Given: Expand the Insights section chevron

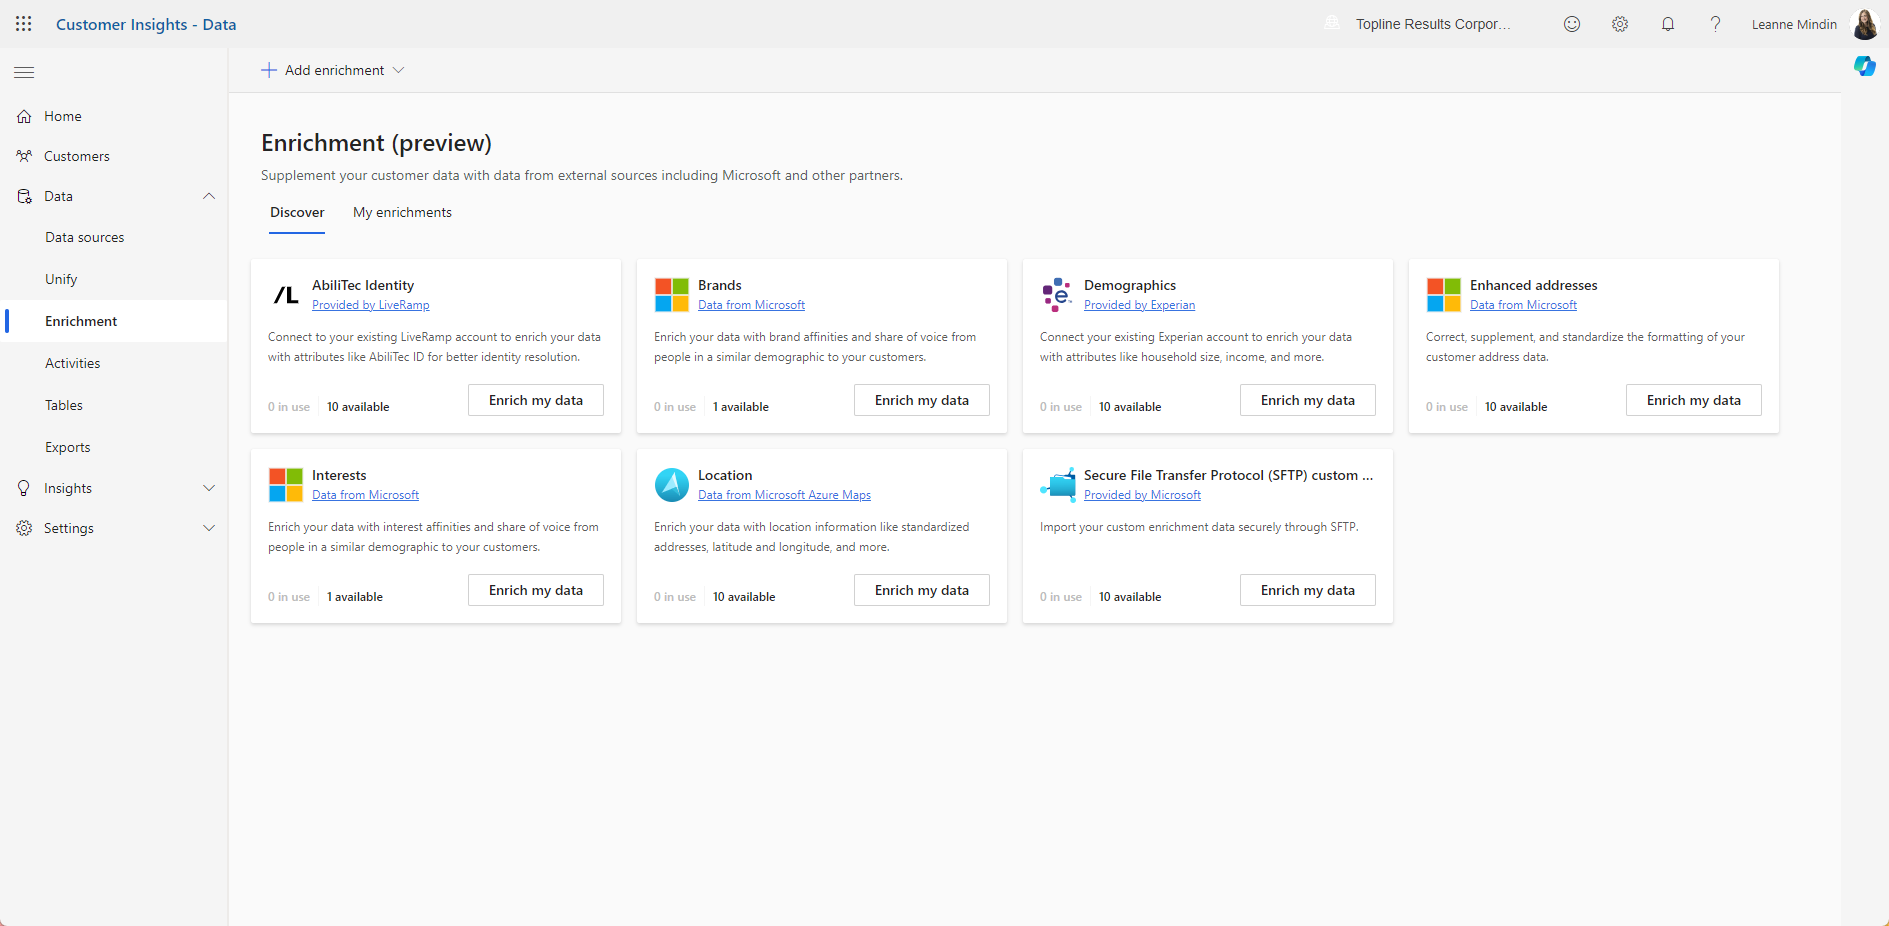Looking at the screenshot, I should click(x=209, y=488).
